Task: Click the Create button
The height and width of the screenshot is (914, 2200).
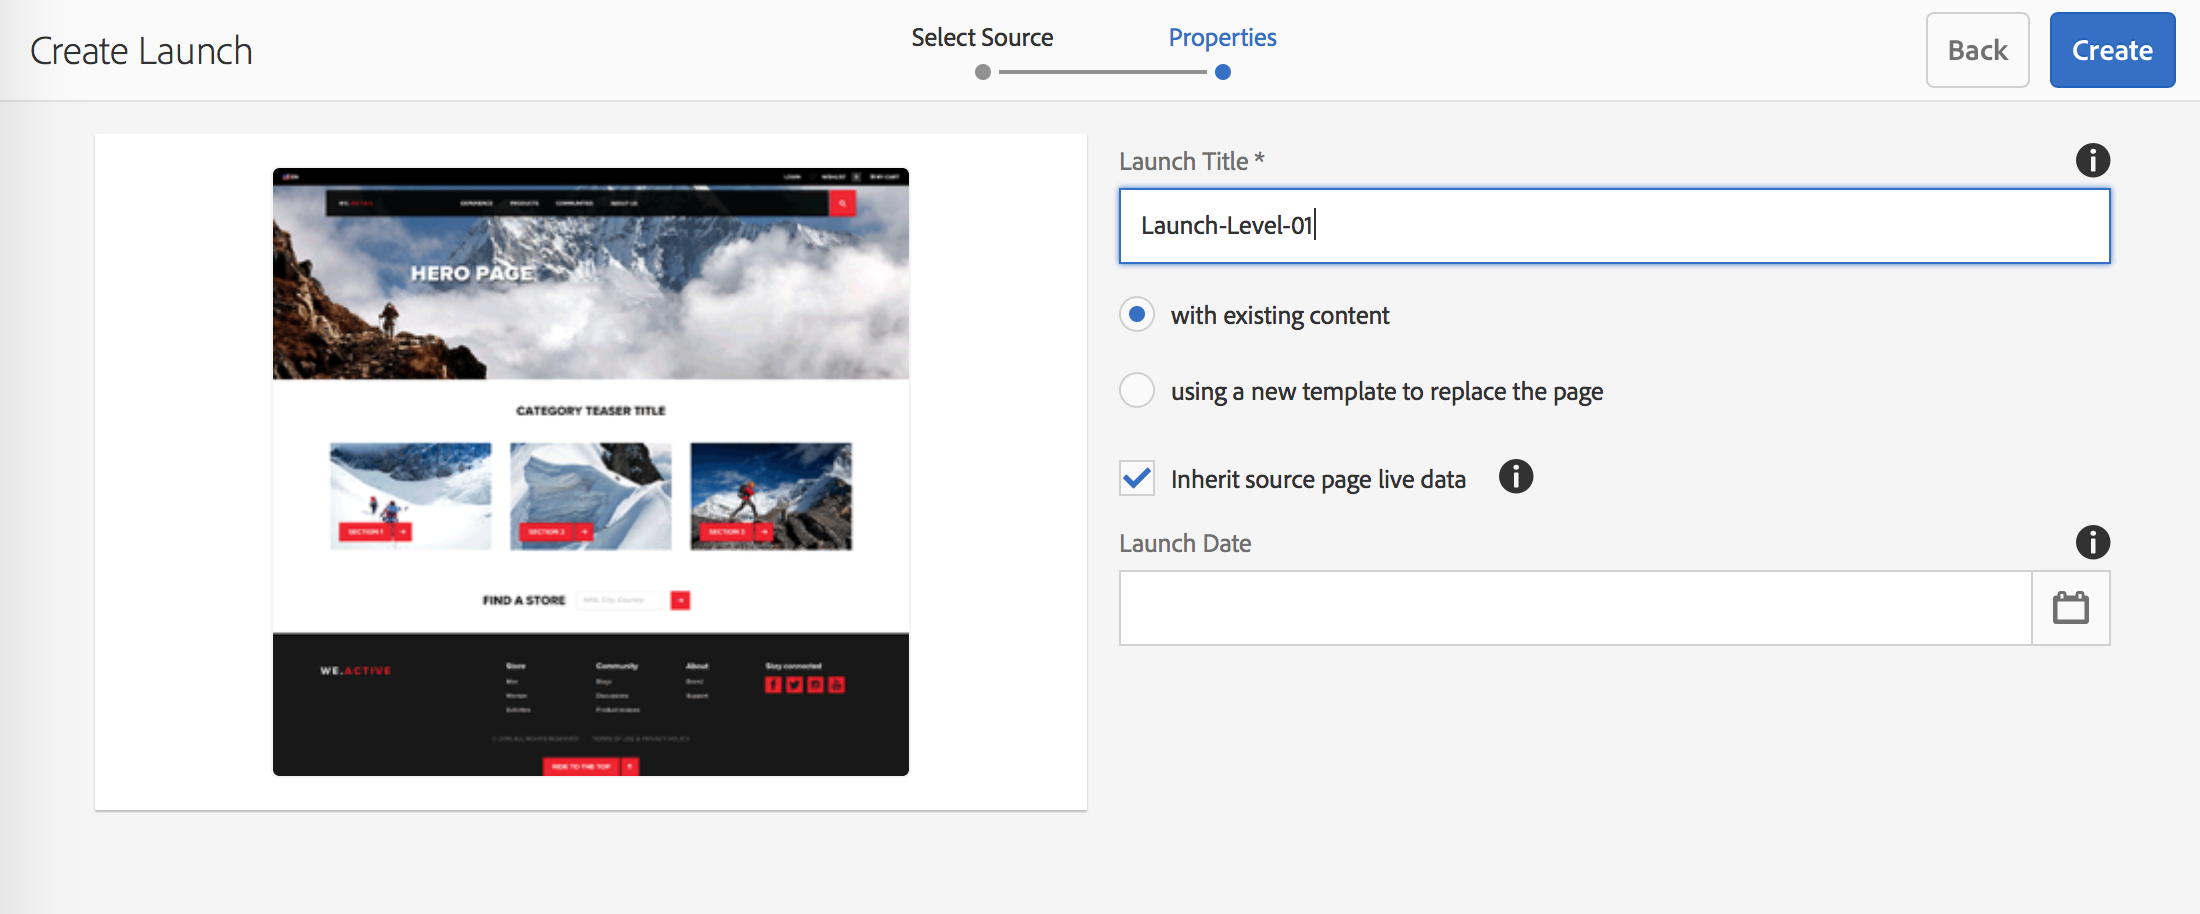Action: click(x=2112, y=50)
